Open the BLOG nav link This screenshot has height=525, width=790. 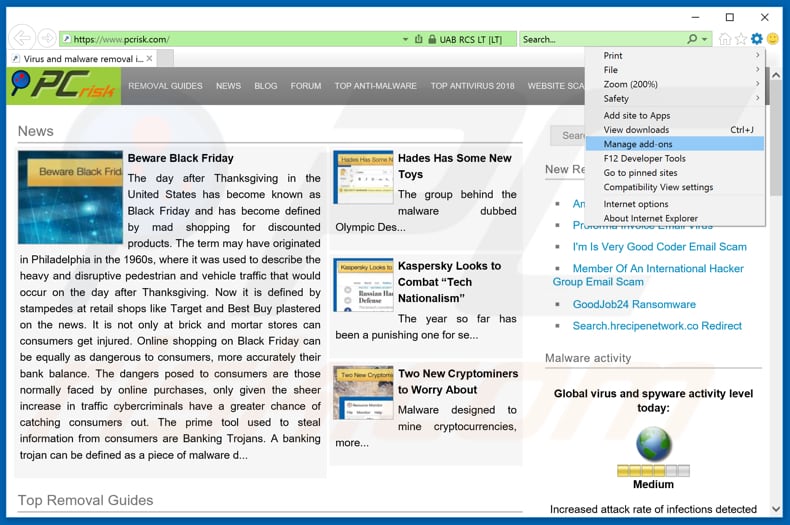[266, 86]
